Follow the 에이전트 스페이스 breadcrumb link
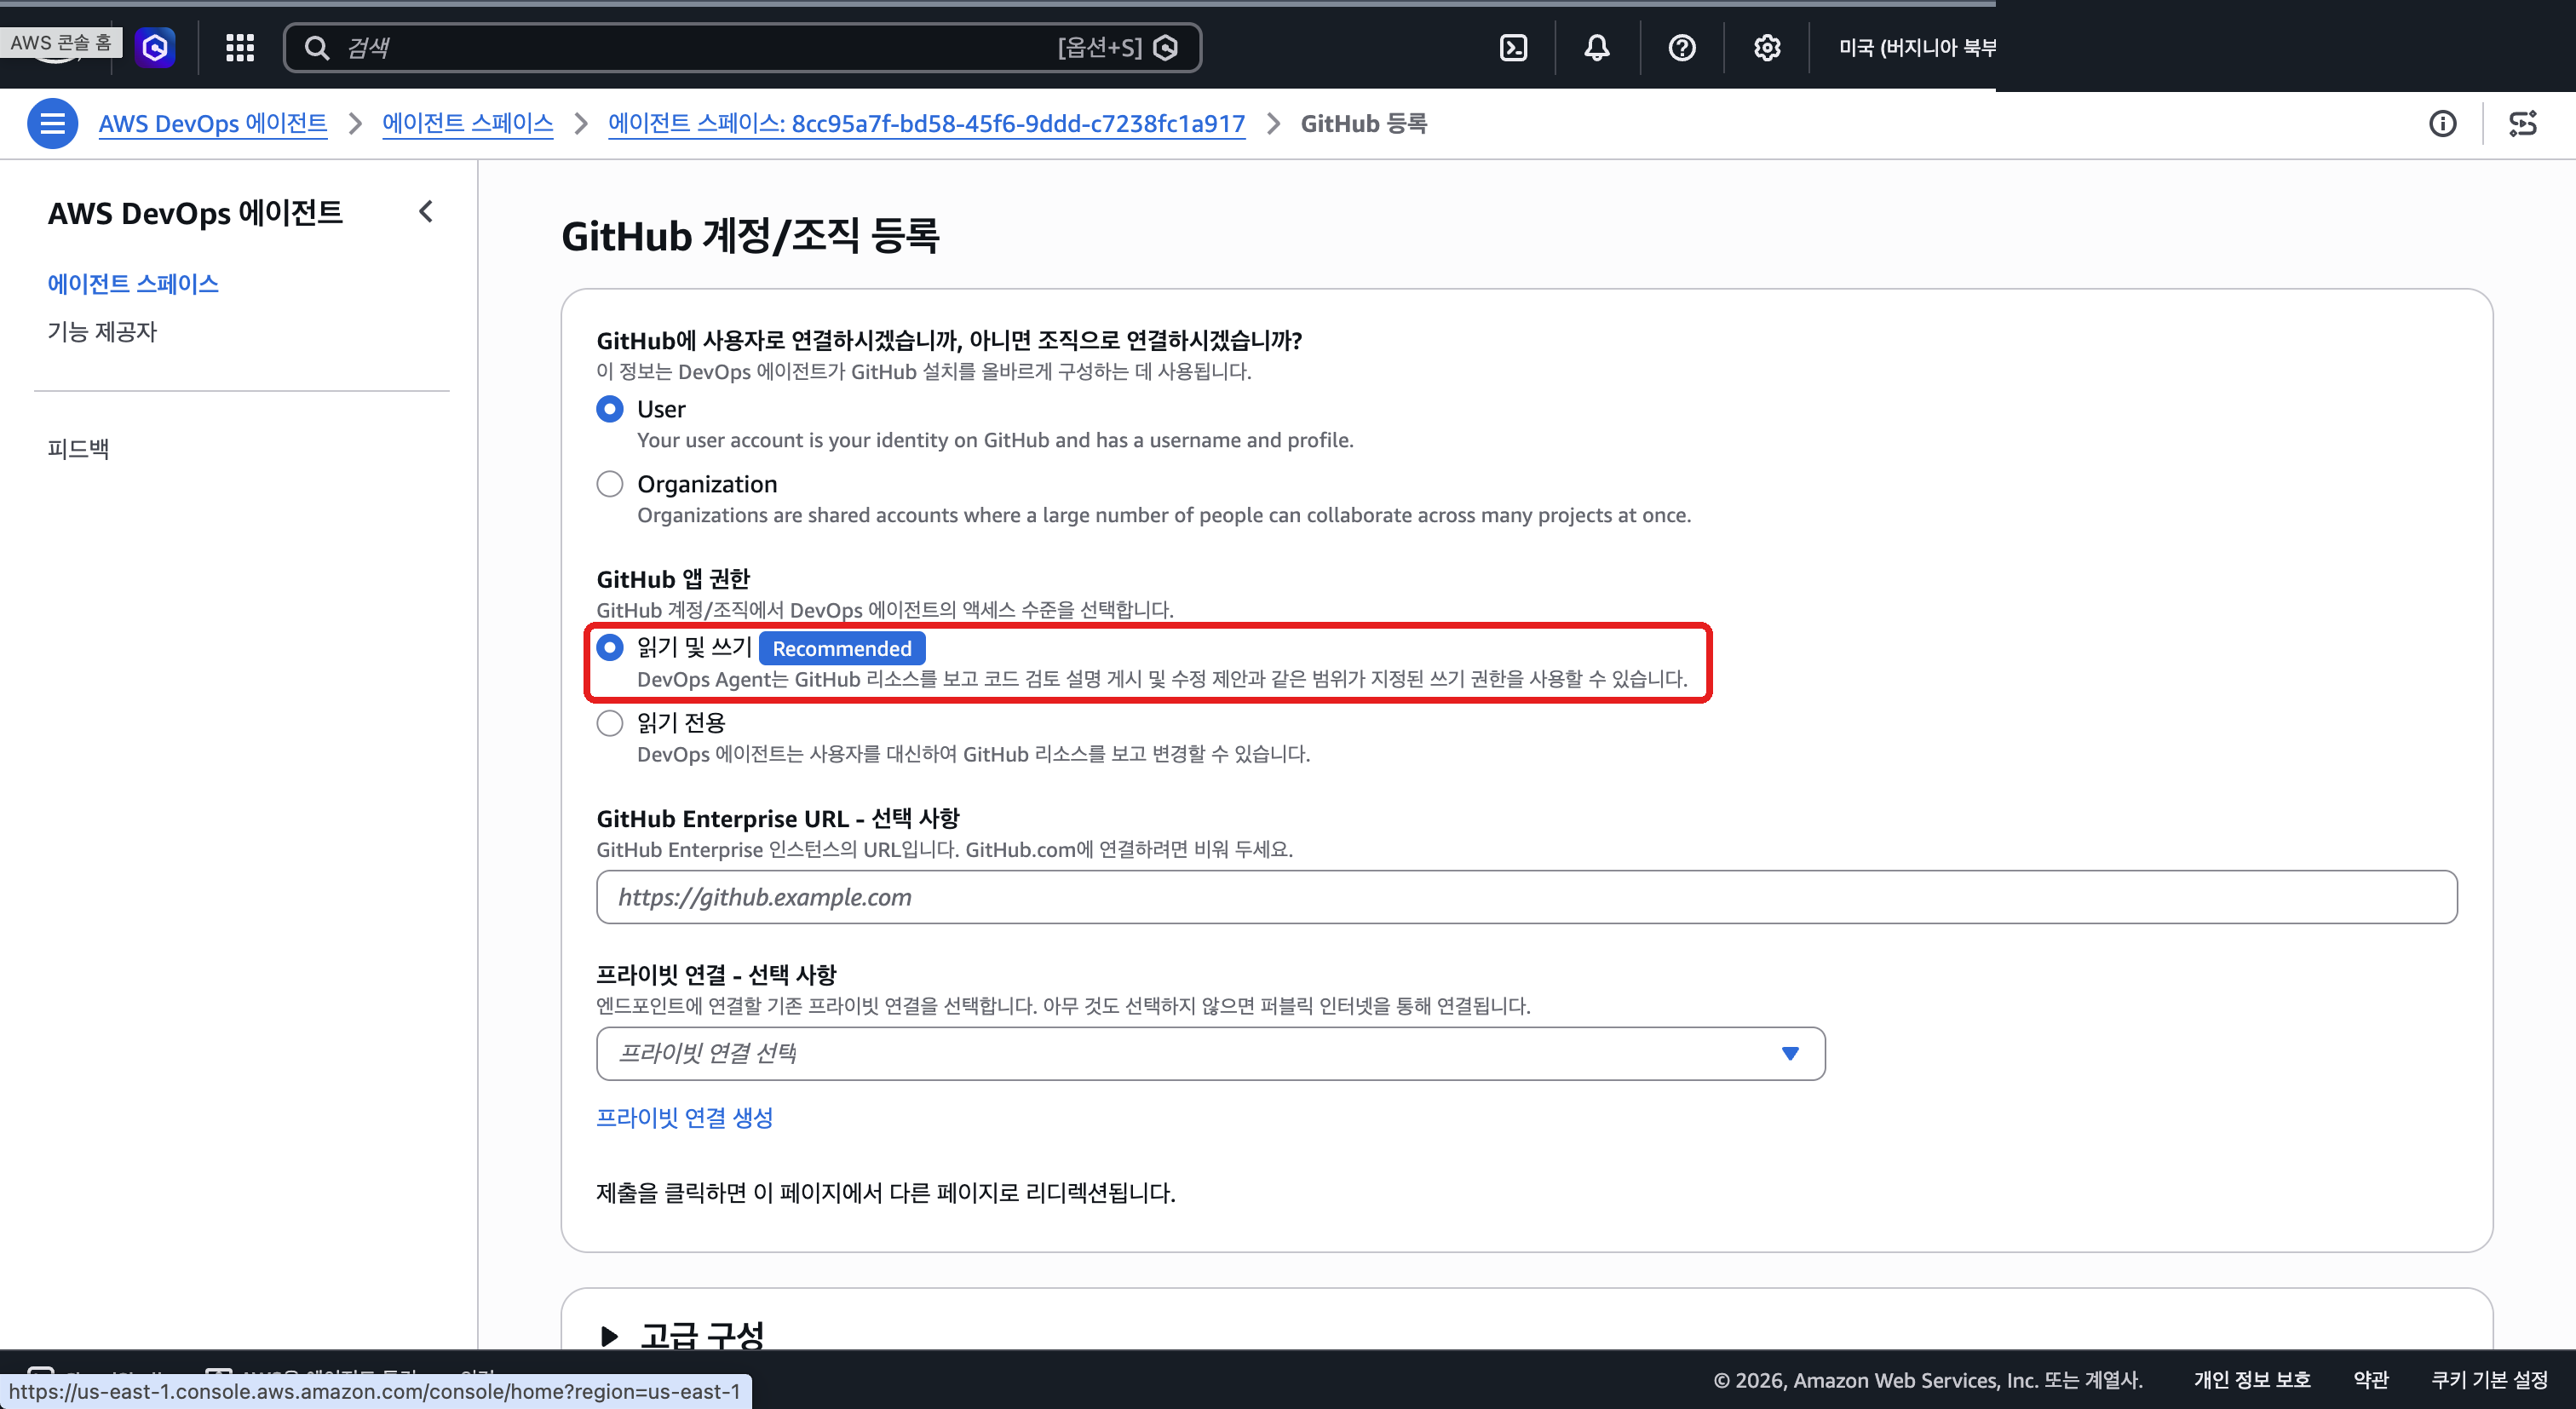 pos(468,124)
